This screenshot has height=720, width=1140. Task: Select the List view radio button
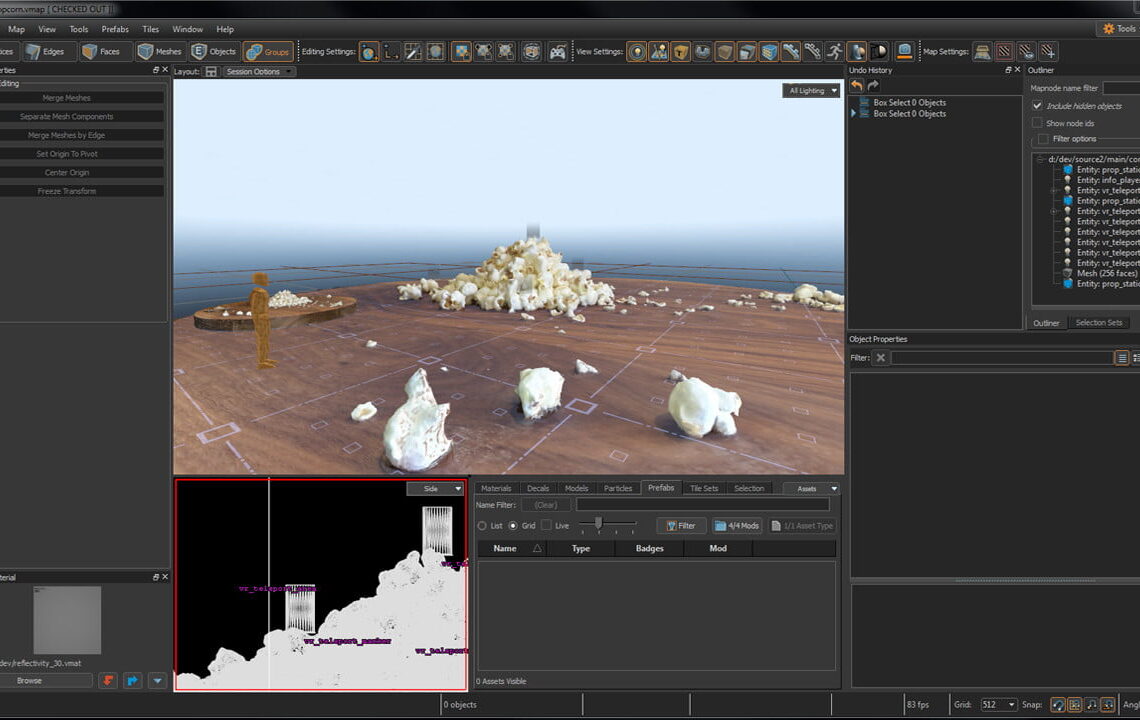[x=483, y=526]
